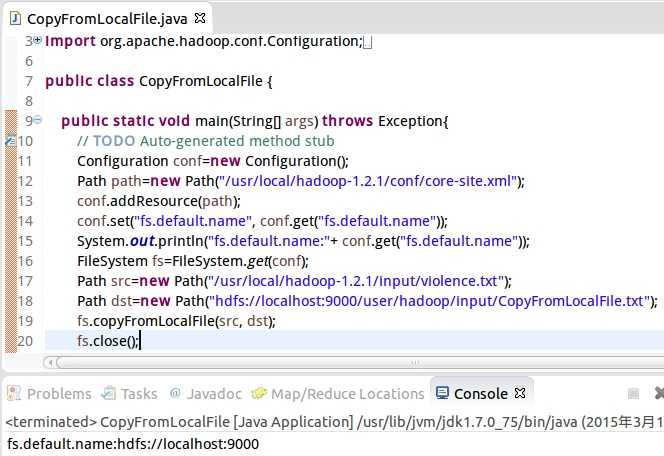Expand the folded imports on line 3
This screenshot has width=664, height=456.
(38, 40)
